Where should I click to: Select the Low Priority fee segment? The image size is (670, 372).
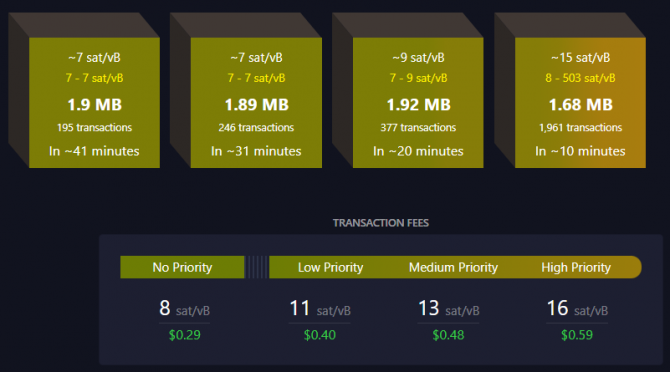click(330, 267)
